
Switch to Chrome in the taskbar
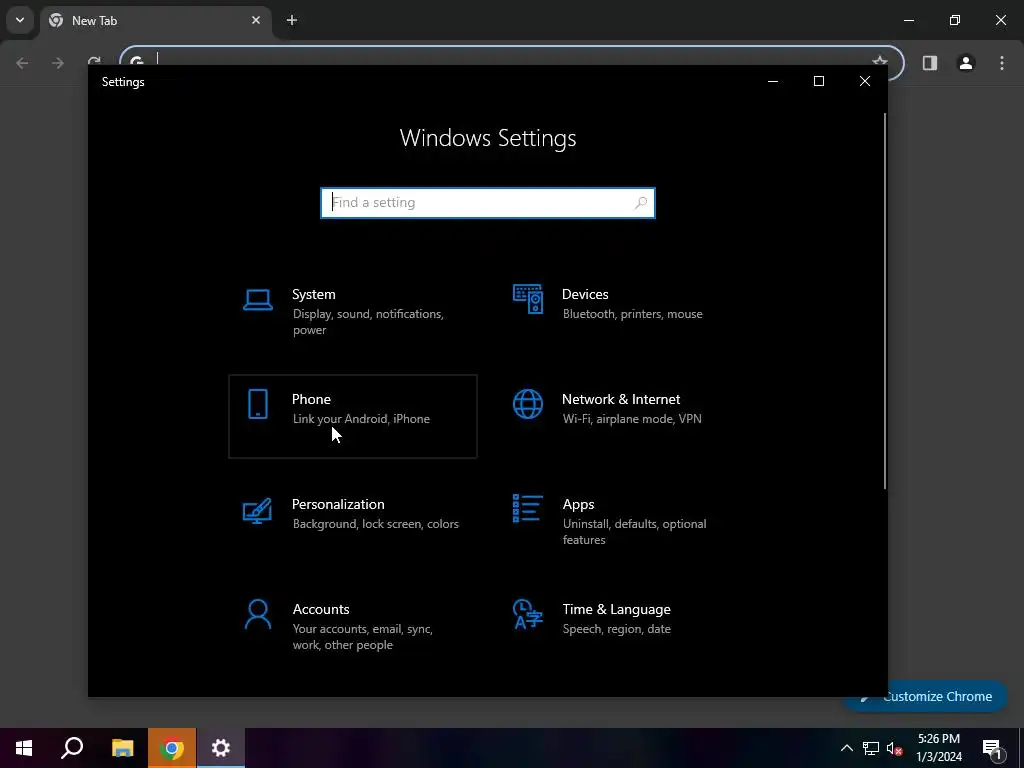[x=172, y=748]
